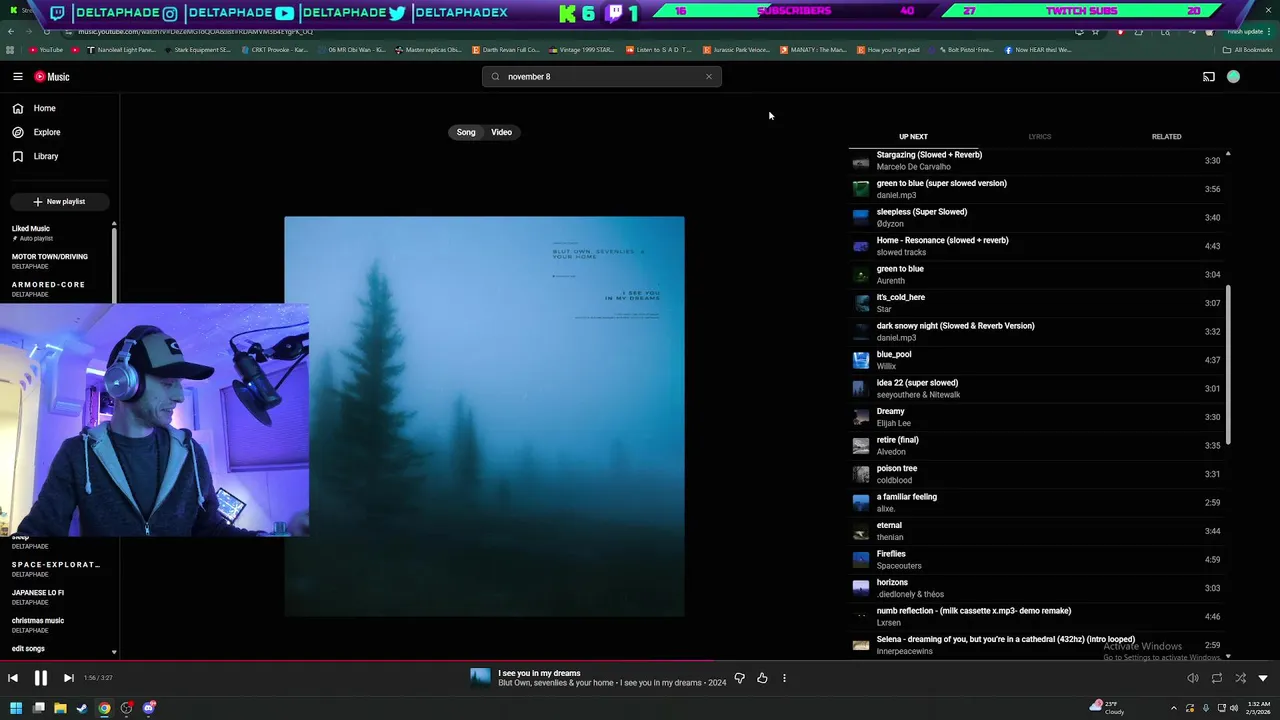1280x720 pixels.
Task: Skip to next track
Action: [x=68, y=678]
